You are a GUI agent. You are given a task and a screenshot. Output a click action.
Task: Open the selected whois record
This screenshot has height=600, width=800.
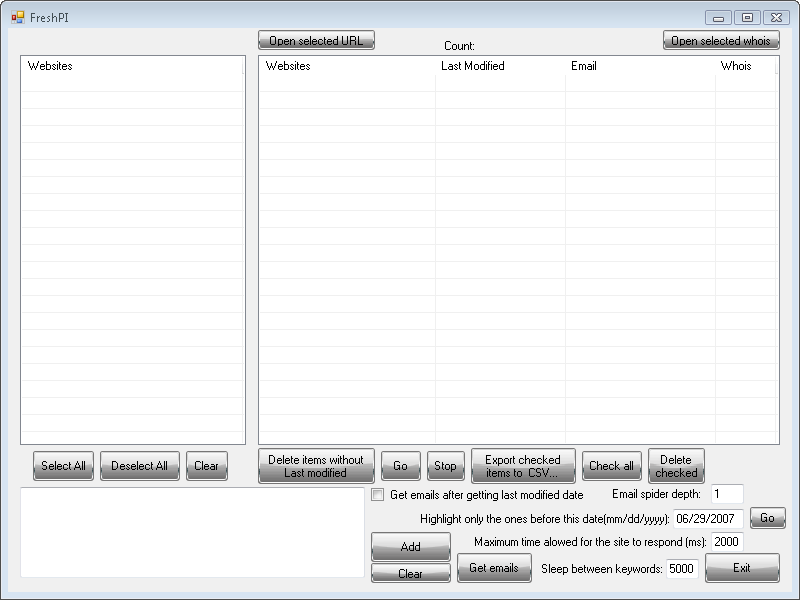721,40
